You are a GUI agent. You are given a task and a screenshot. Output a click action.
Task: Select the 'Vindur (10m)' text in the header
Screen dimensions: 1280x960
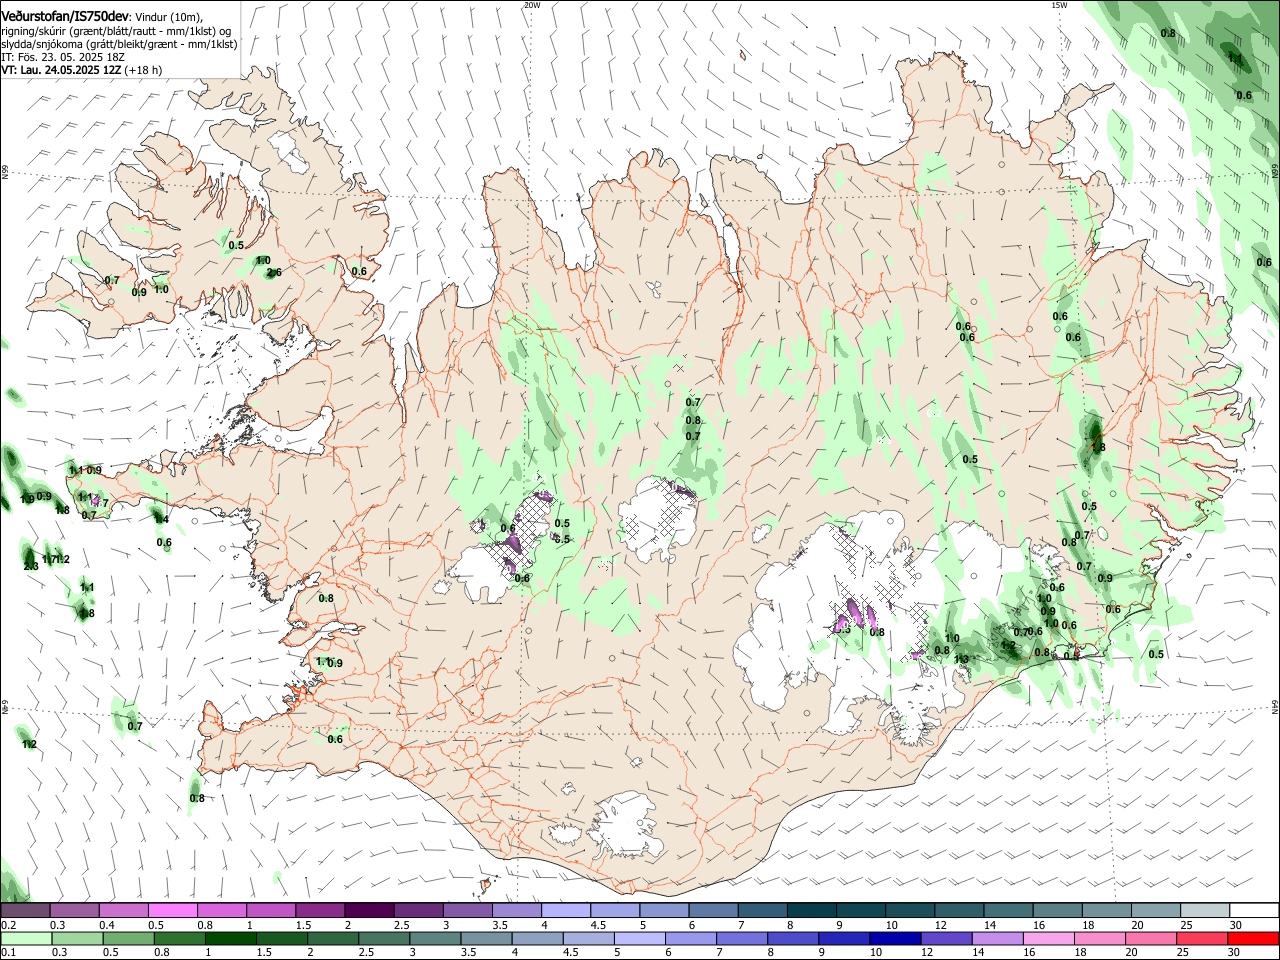pos(168,17)
